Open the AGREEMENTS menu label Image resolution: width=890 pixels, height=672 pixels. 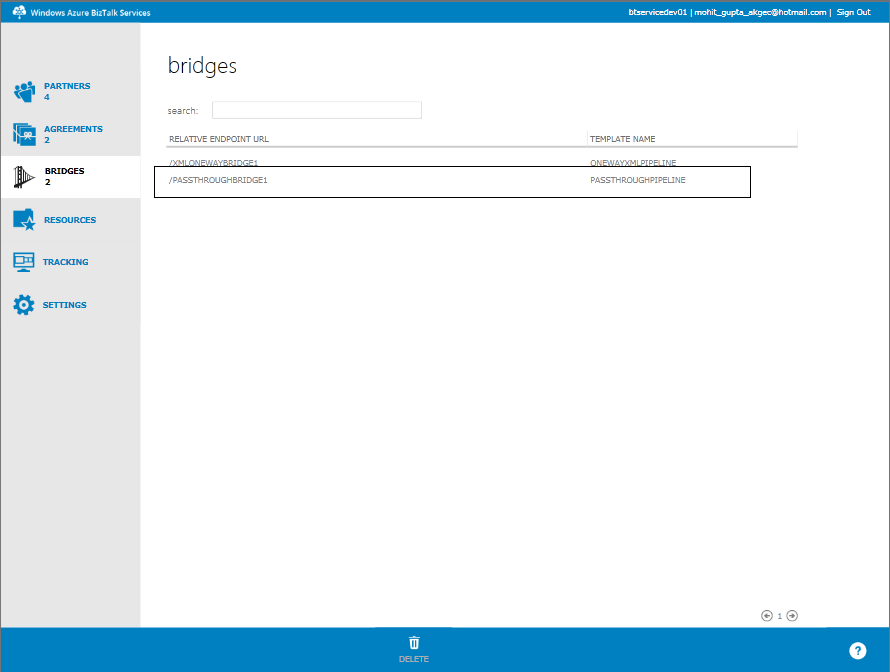[73, 129]
